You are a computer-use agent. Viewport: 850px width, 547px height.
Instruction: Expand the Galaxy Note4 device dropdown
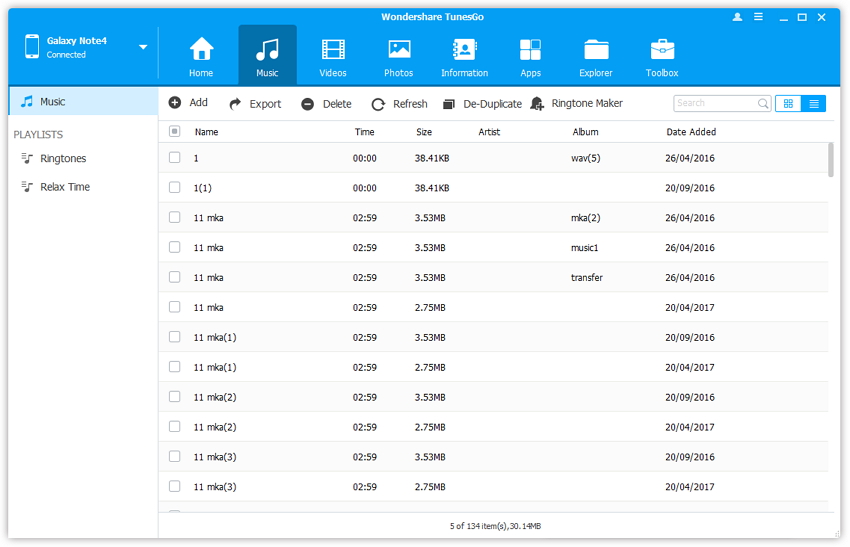[143, 47]
